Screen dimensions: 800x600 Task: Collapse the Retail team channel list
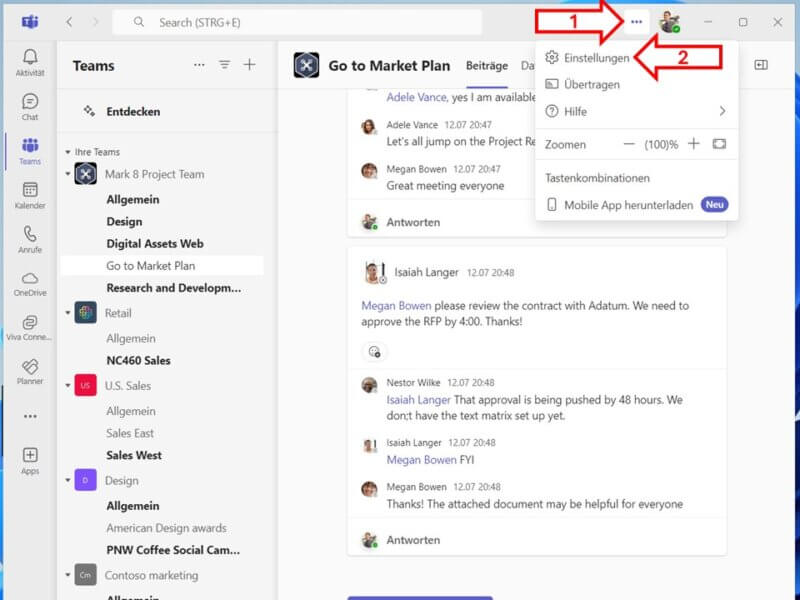[66, 311]
